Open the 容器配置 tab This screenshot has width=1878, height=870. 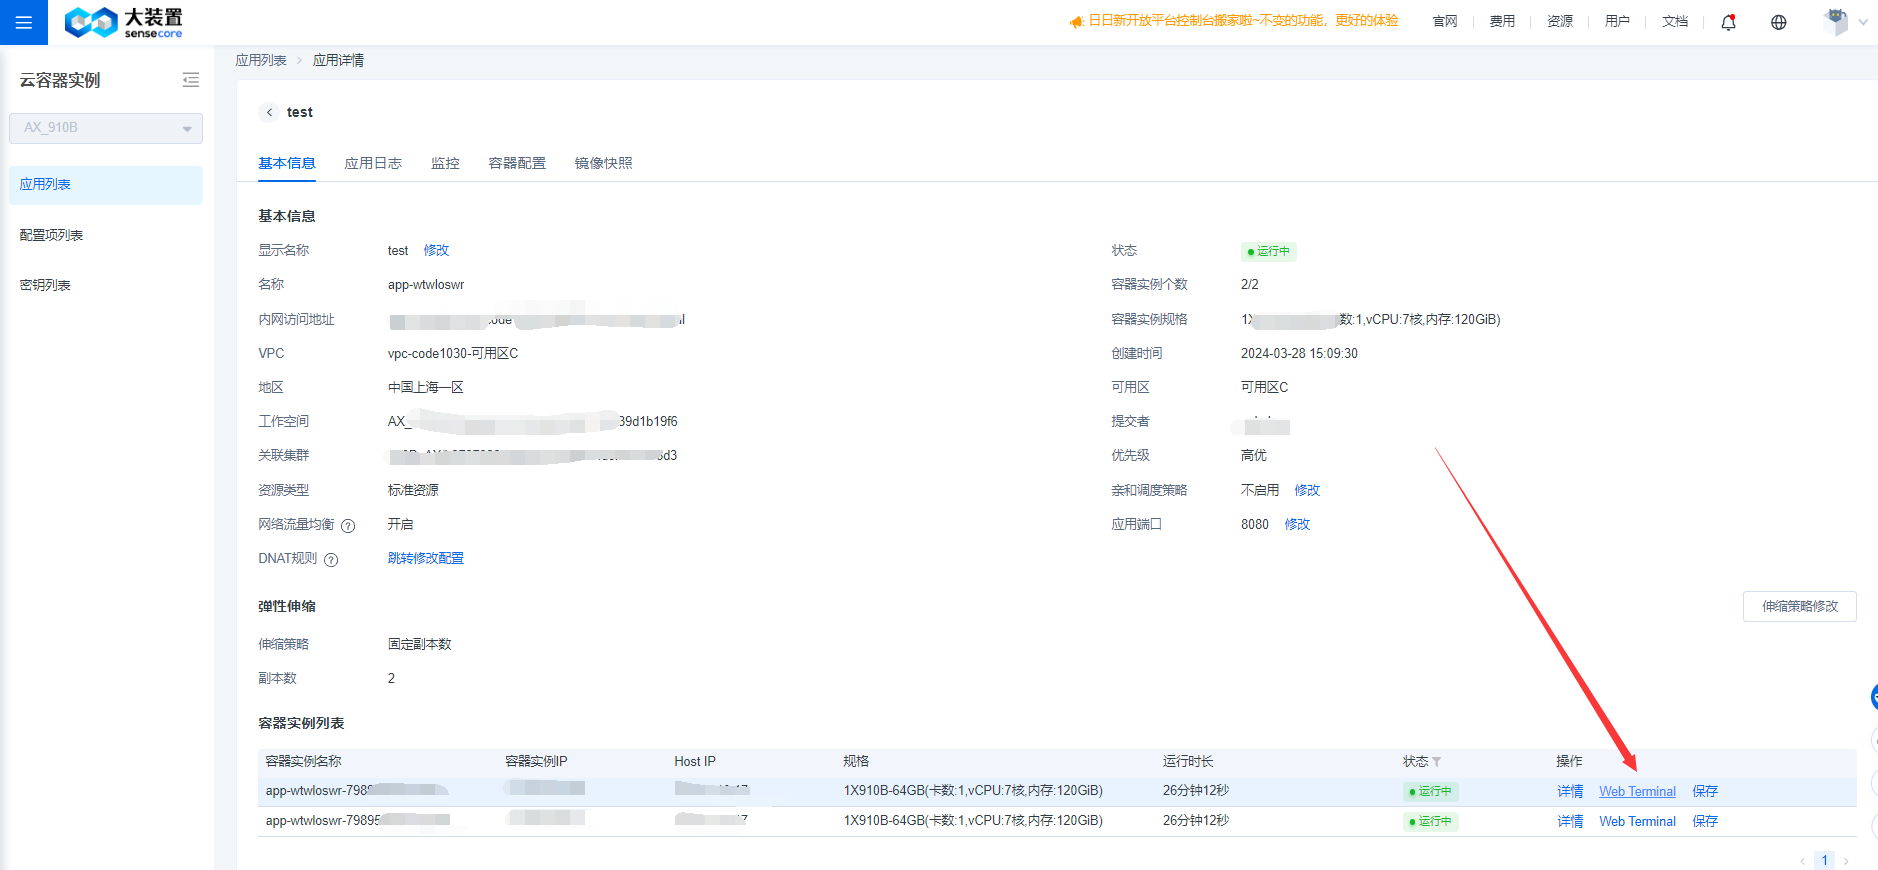[x=517, y=163]
